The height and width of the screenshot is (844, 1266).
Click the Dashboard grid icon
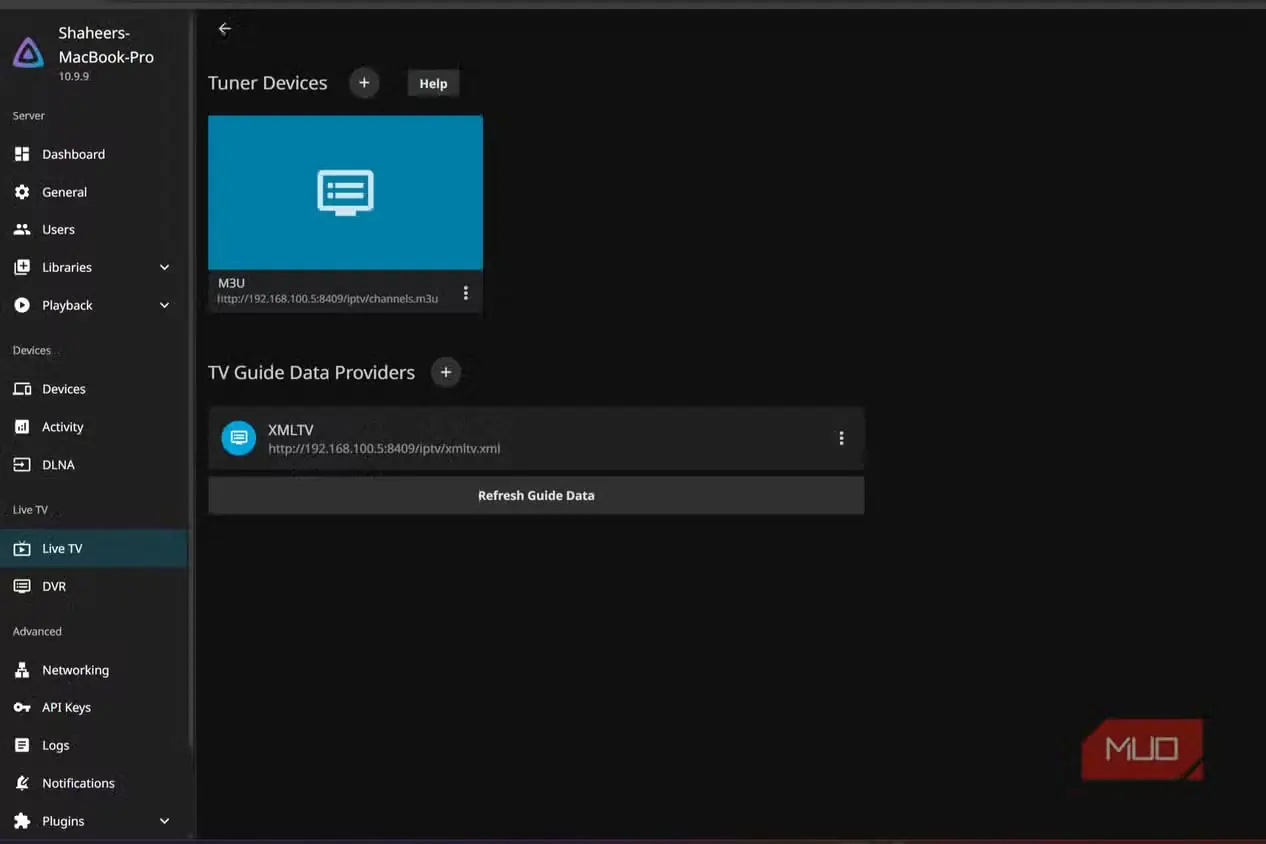pos(22,154)
